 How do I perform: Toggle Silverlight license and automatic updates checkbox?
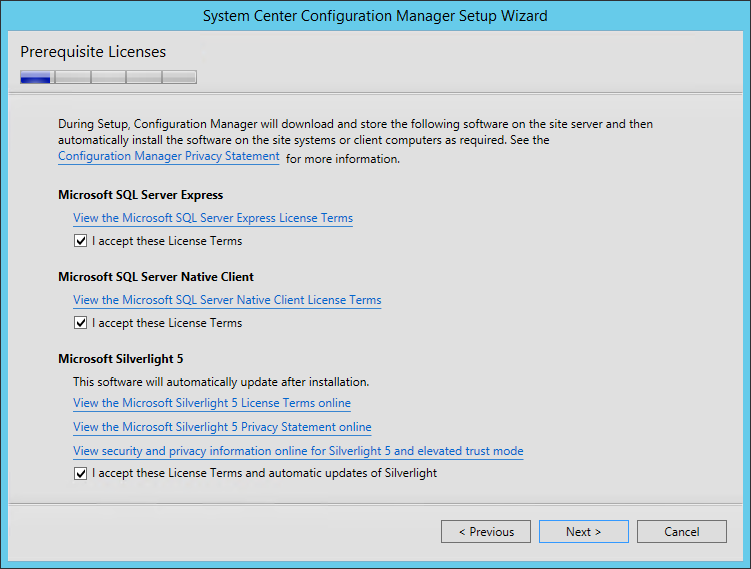(80, 473)
